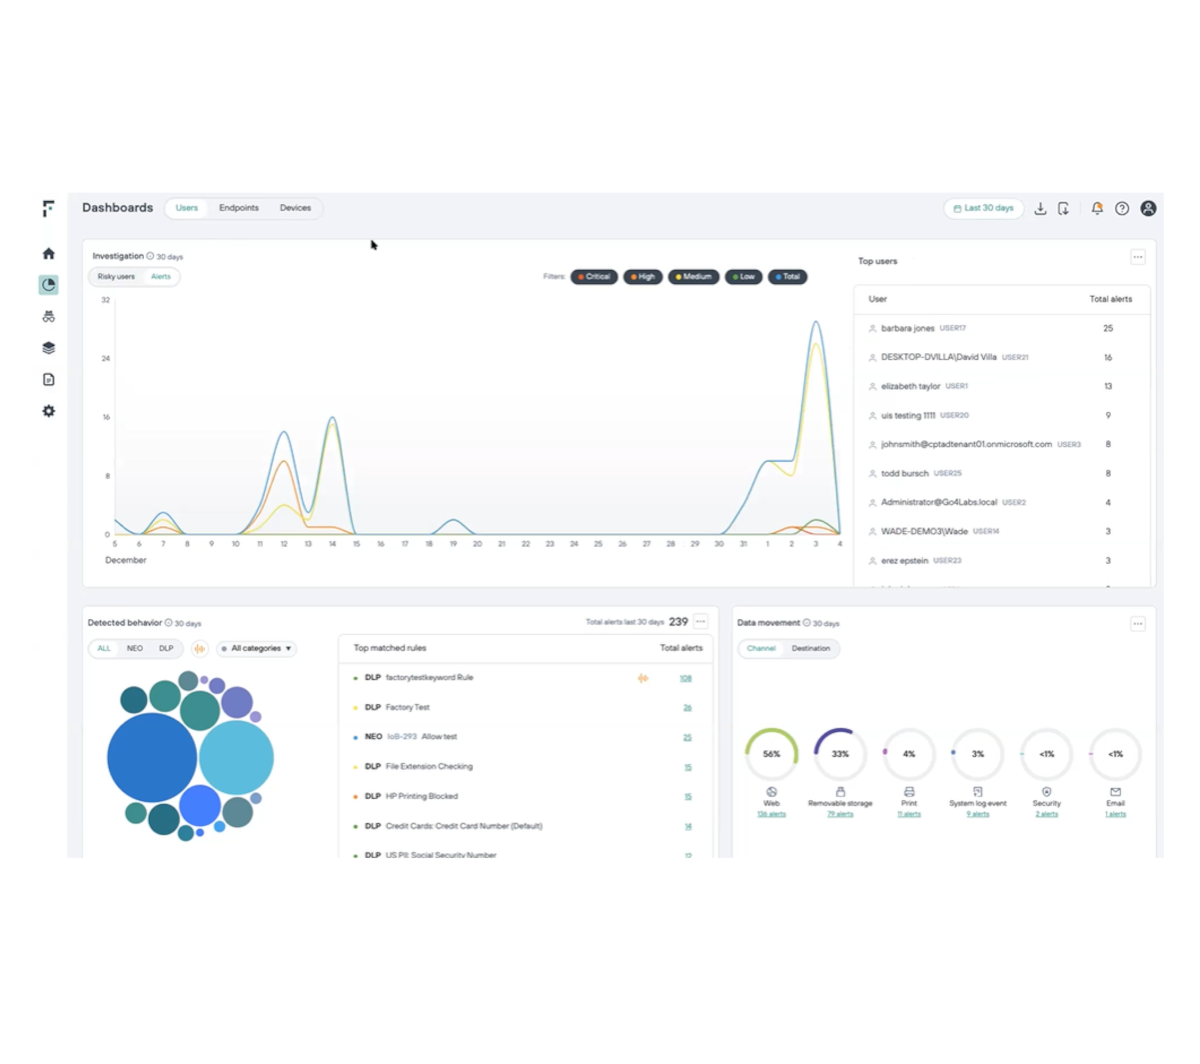This screenshot has width=1200, height=1064.
Task: Open Top users panel more options menu
Action: 1137,257
